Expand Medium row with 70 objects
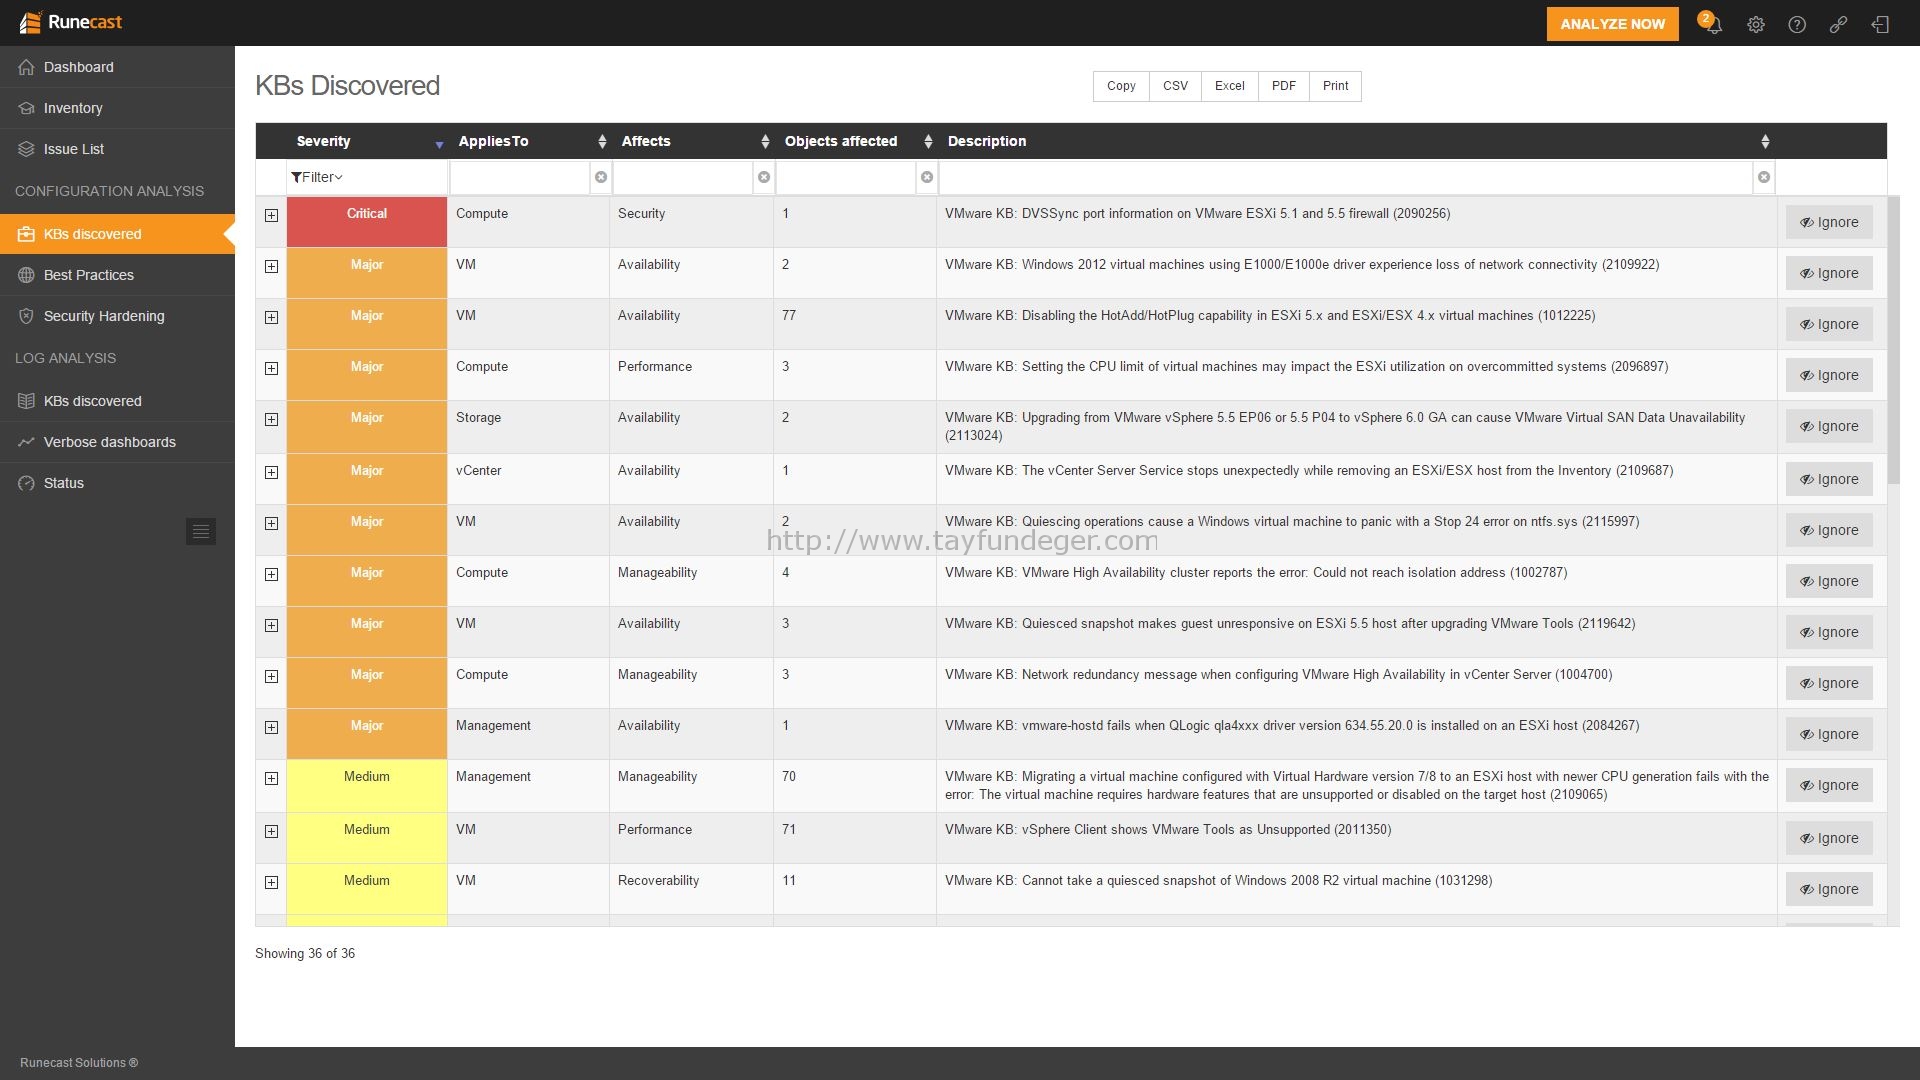 point(271,778)
